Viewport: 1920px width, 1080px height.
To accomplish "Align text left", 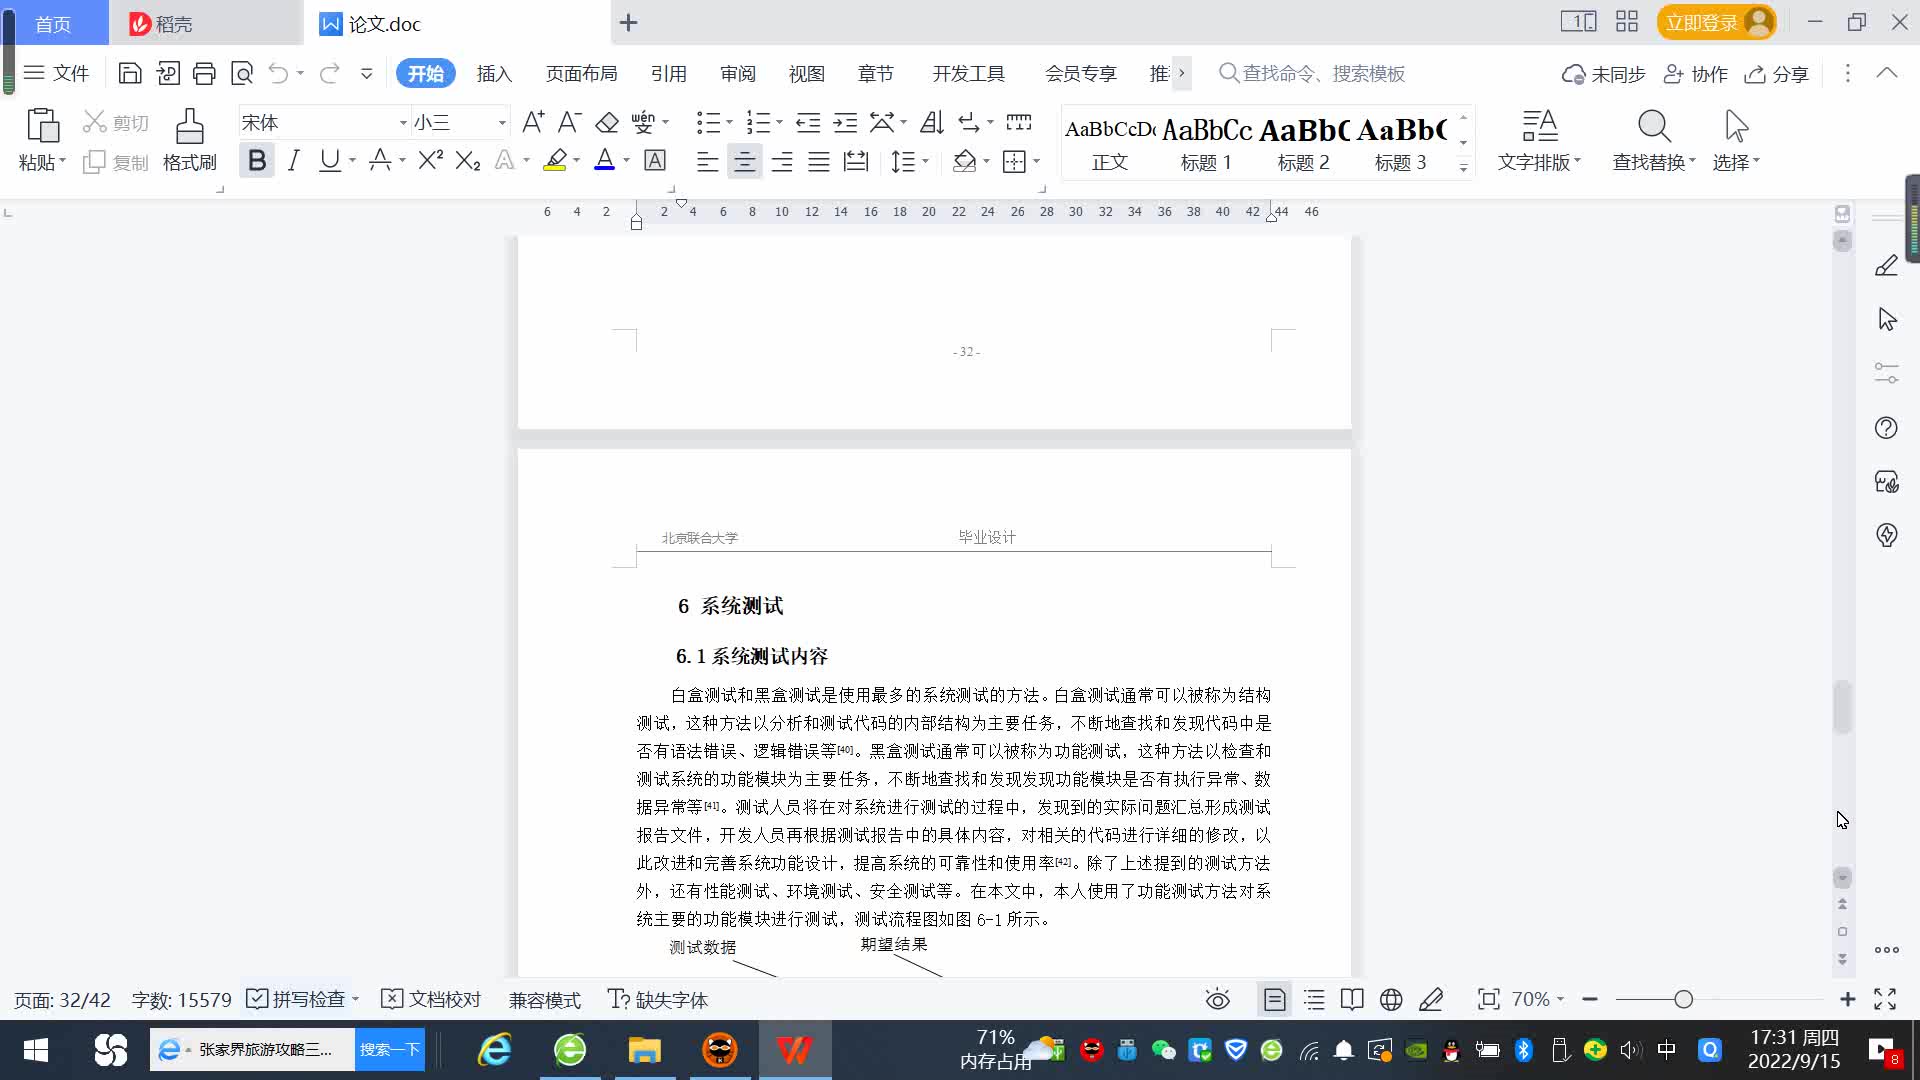I will (x=707, y=161).
